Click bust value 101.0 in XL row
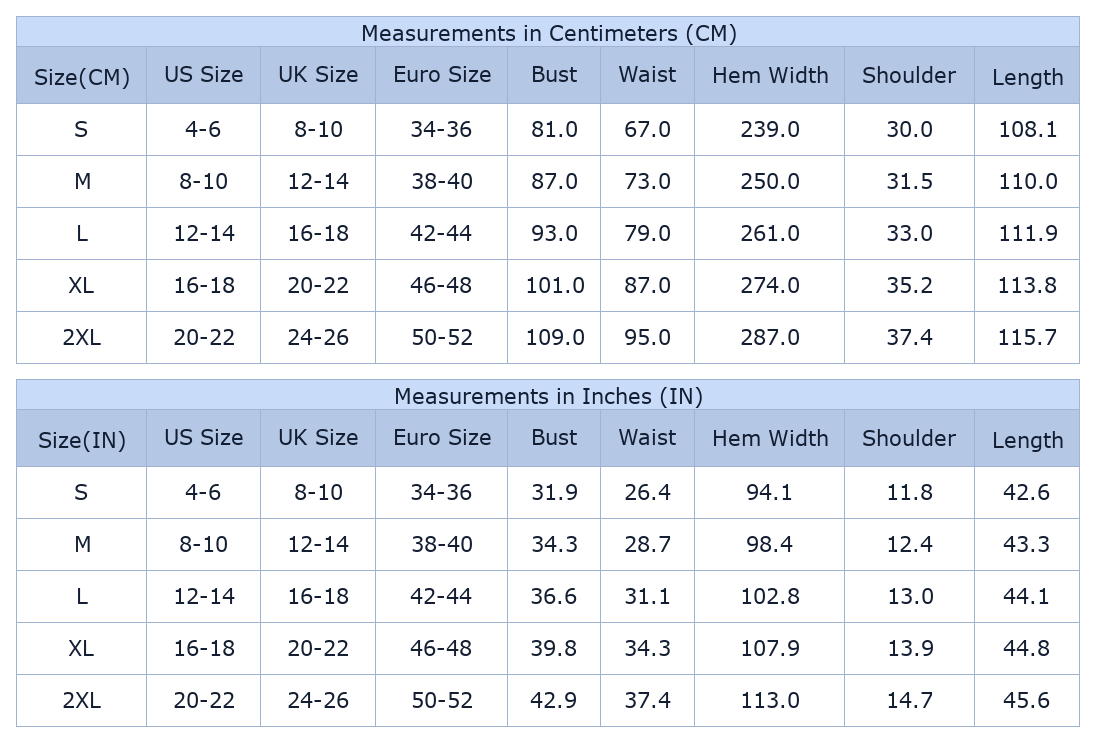Screen dimensions: 1095x748 point(554,286)
